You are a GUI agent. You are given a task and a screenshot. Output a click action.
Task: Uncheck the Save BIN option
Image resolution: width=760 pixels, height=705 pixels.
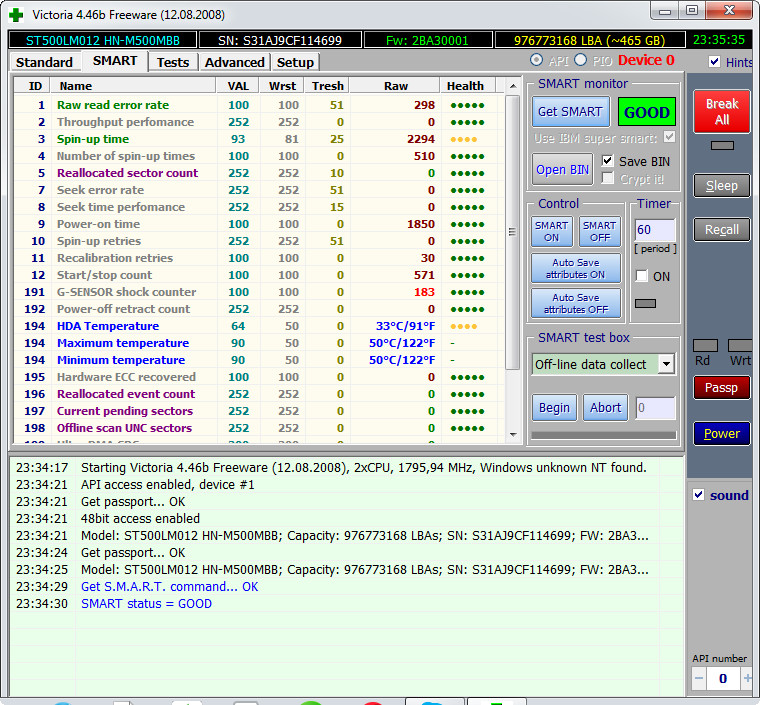pos(608,161)
